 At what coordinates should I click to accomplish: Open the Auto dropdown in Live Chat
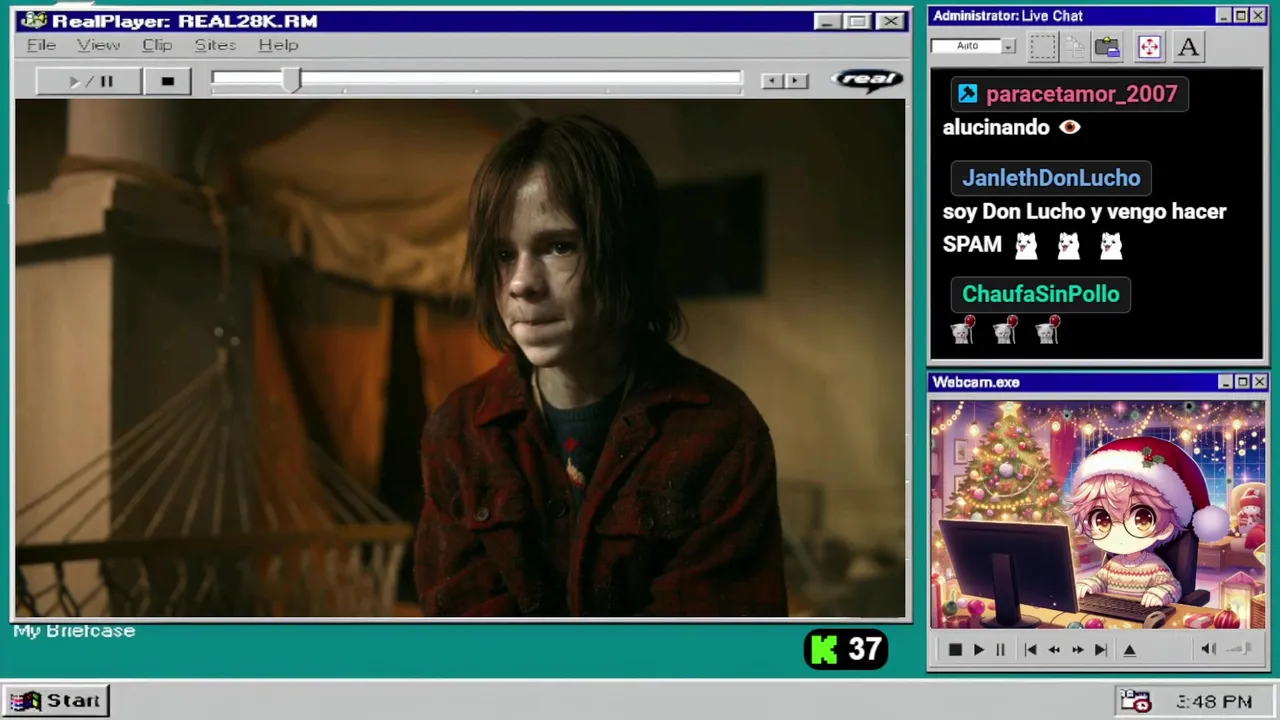[x=1008, y=46]
